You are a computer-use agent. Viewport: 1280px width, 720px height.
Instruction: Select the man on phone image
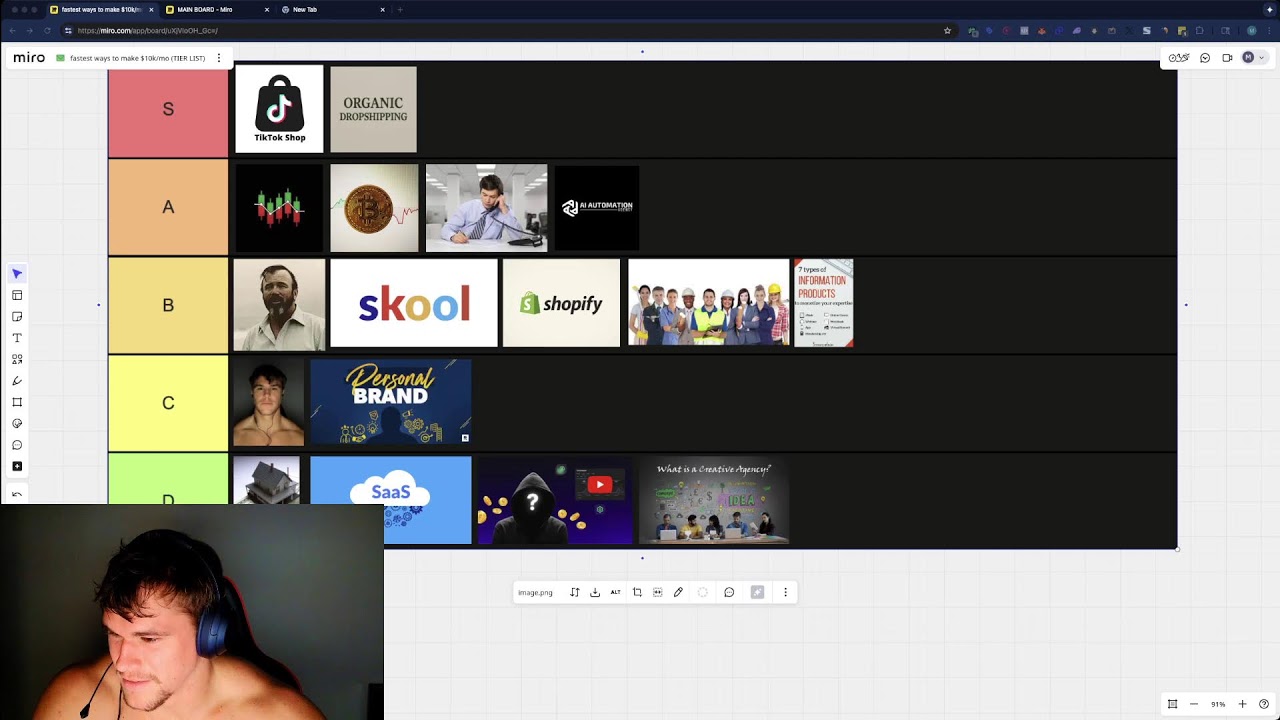point(486,207)
